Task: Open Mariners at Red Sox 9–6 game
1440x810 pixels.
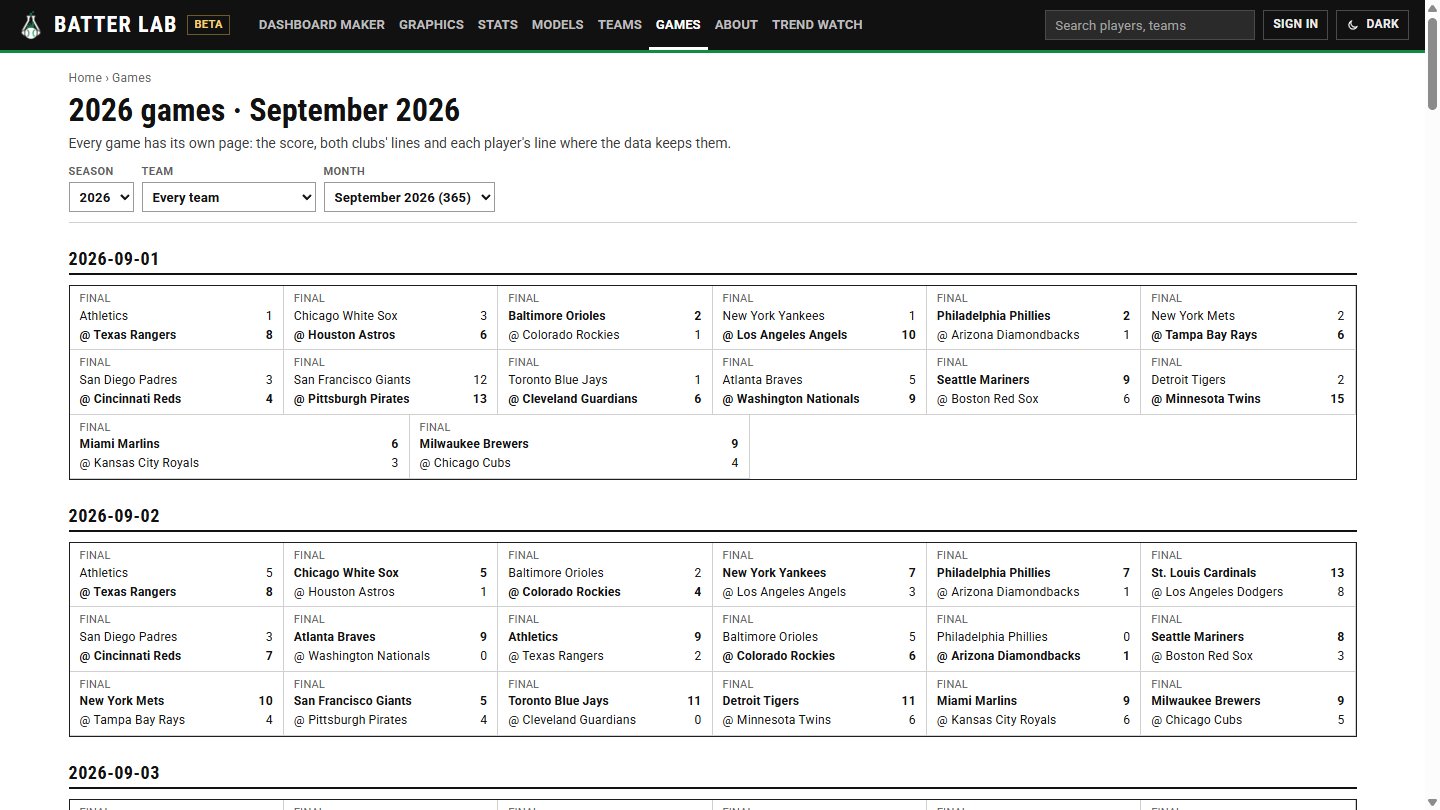Action: tap(1034, 381)
